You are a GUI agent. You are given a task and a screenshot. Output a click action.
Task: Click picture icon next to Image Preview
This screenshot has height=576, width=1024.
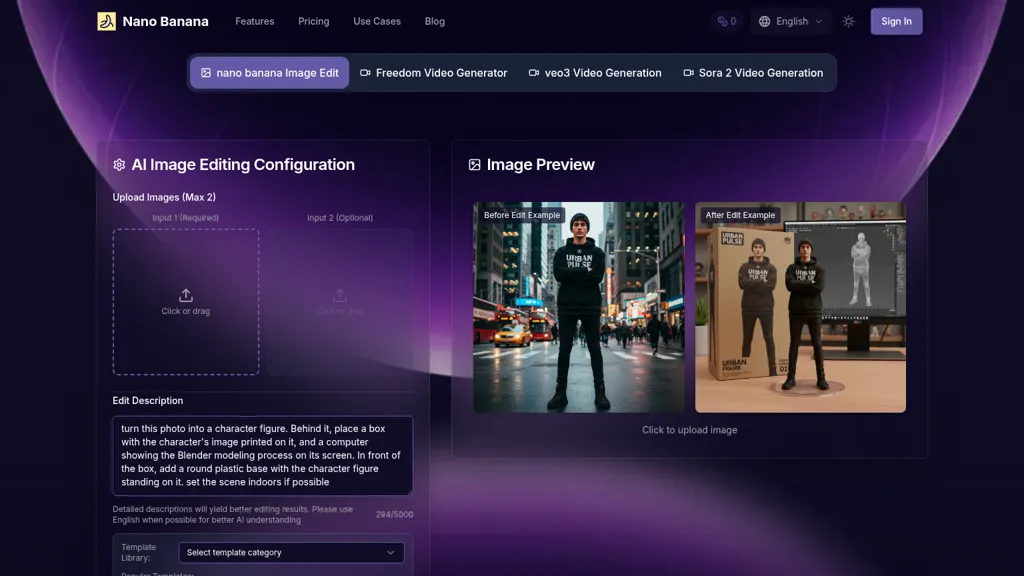point(475,165)
